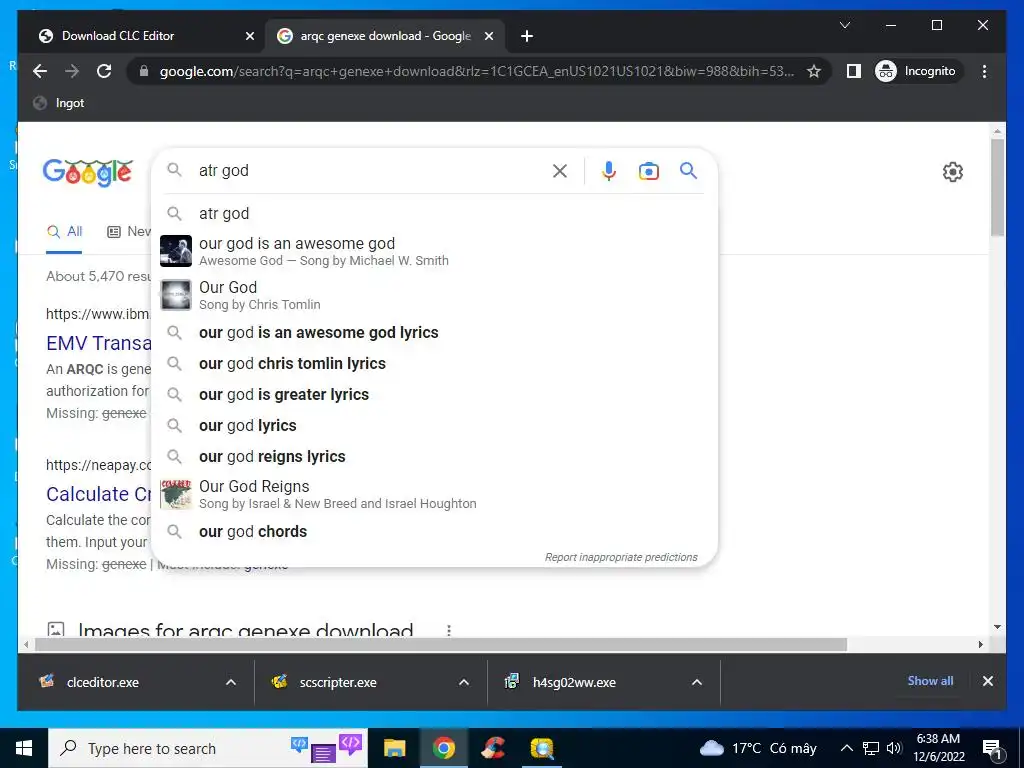Open a new tab with plus button
The image size is (1024, 768).
(527, 36)
